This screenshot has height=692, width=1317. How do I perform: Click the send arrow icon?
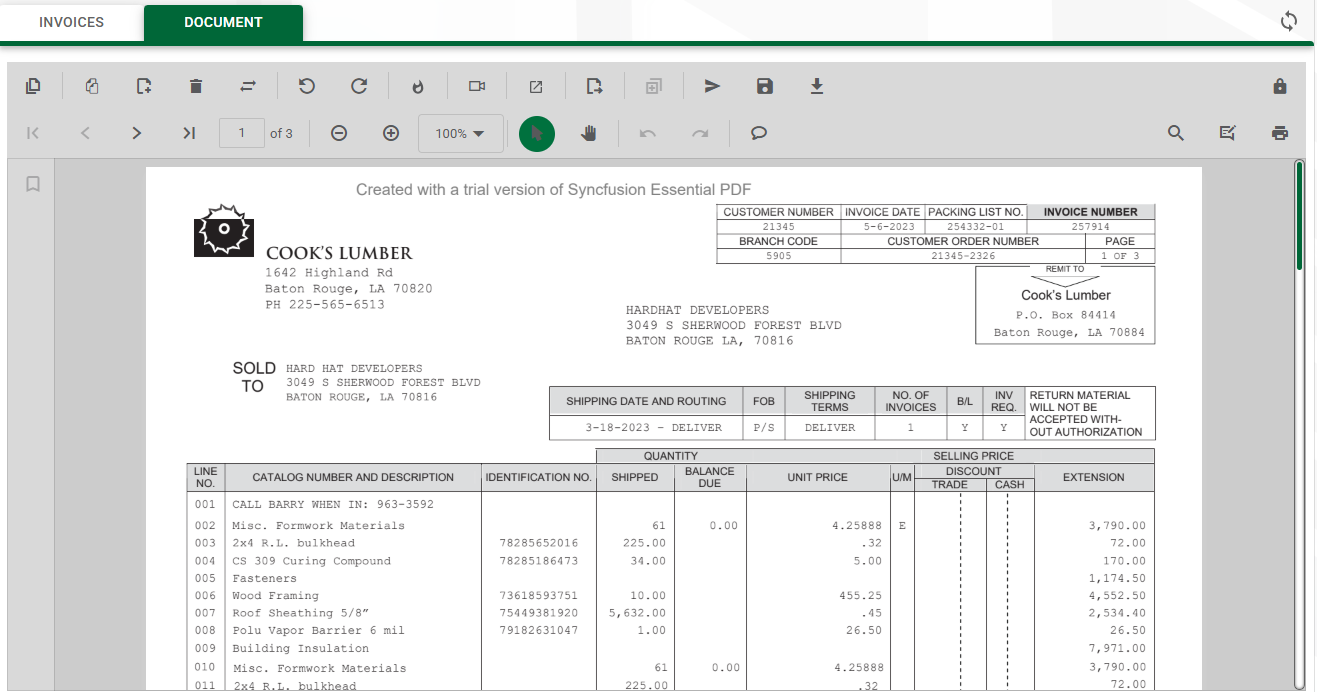(712, 86)
